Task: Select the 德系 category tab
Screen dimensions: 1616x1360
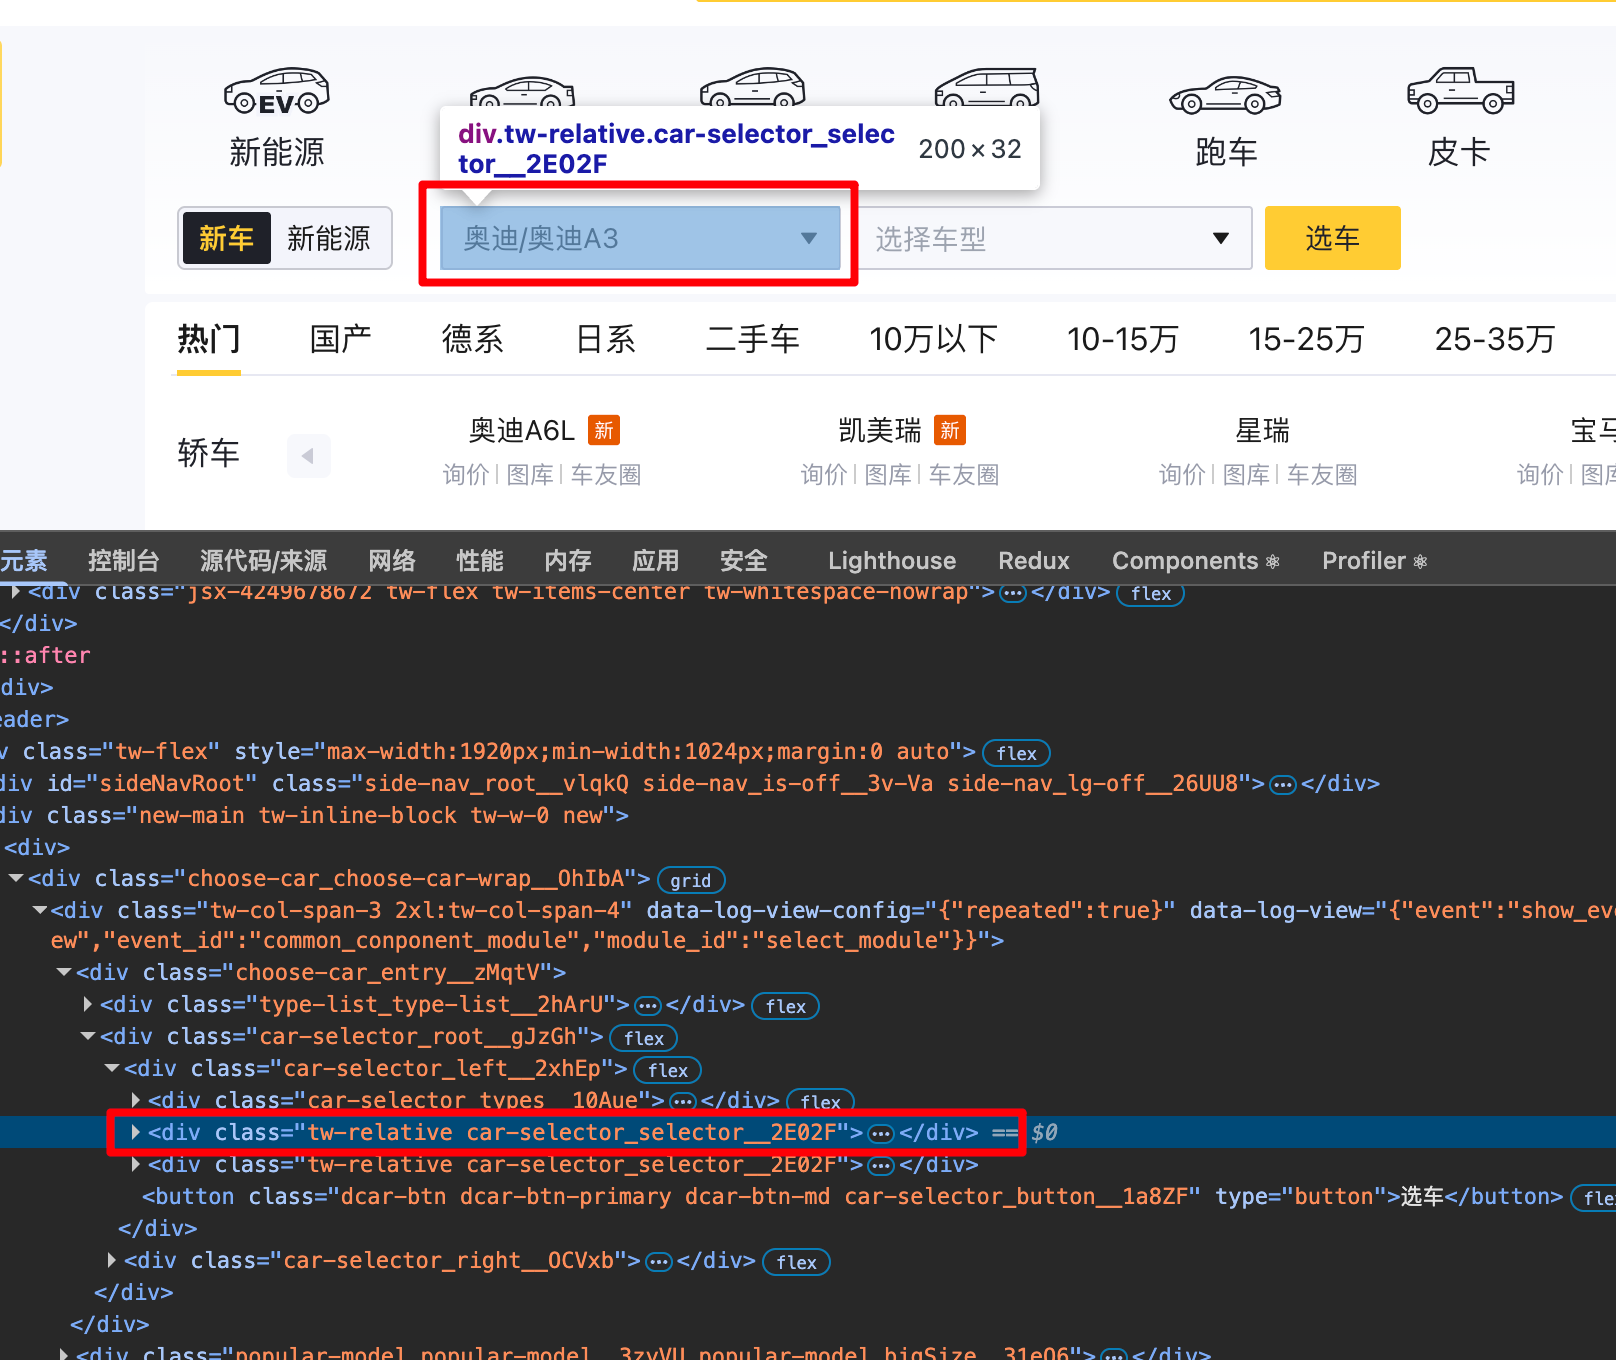Action: tap(473, 340)
